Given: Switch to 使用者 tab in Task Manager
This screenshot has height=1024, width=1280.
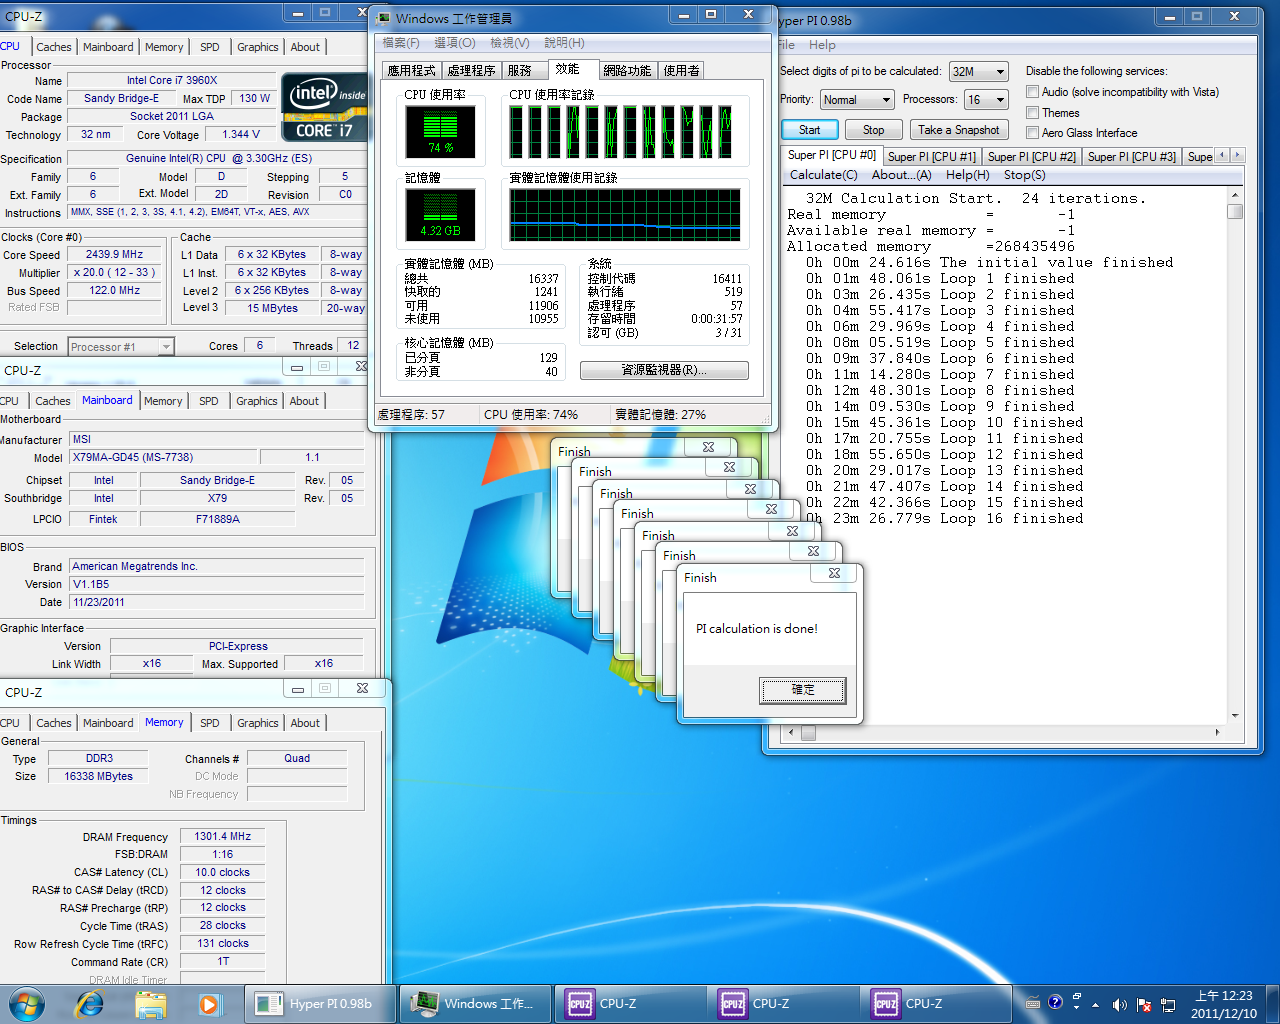Looking at the screenshot, I should (x=682, y=71).
